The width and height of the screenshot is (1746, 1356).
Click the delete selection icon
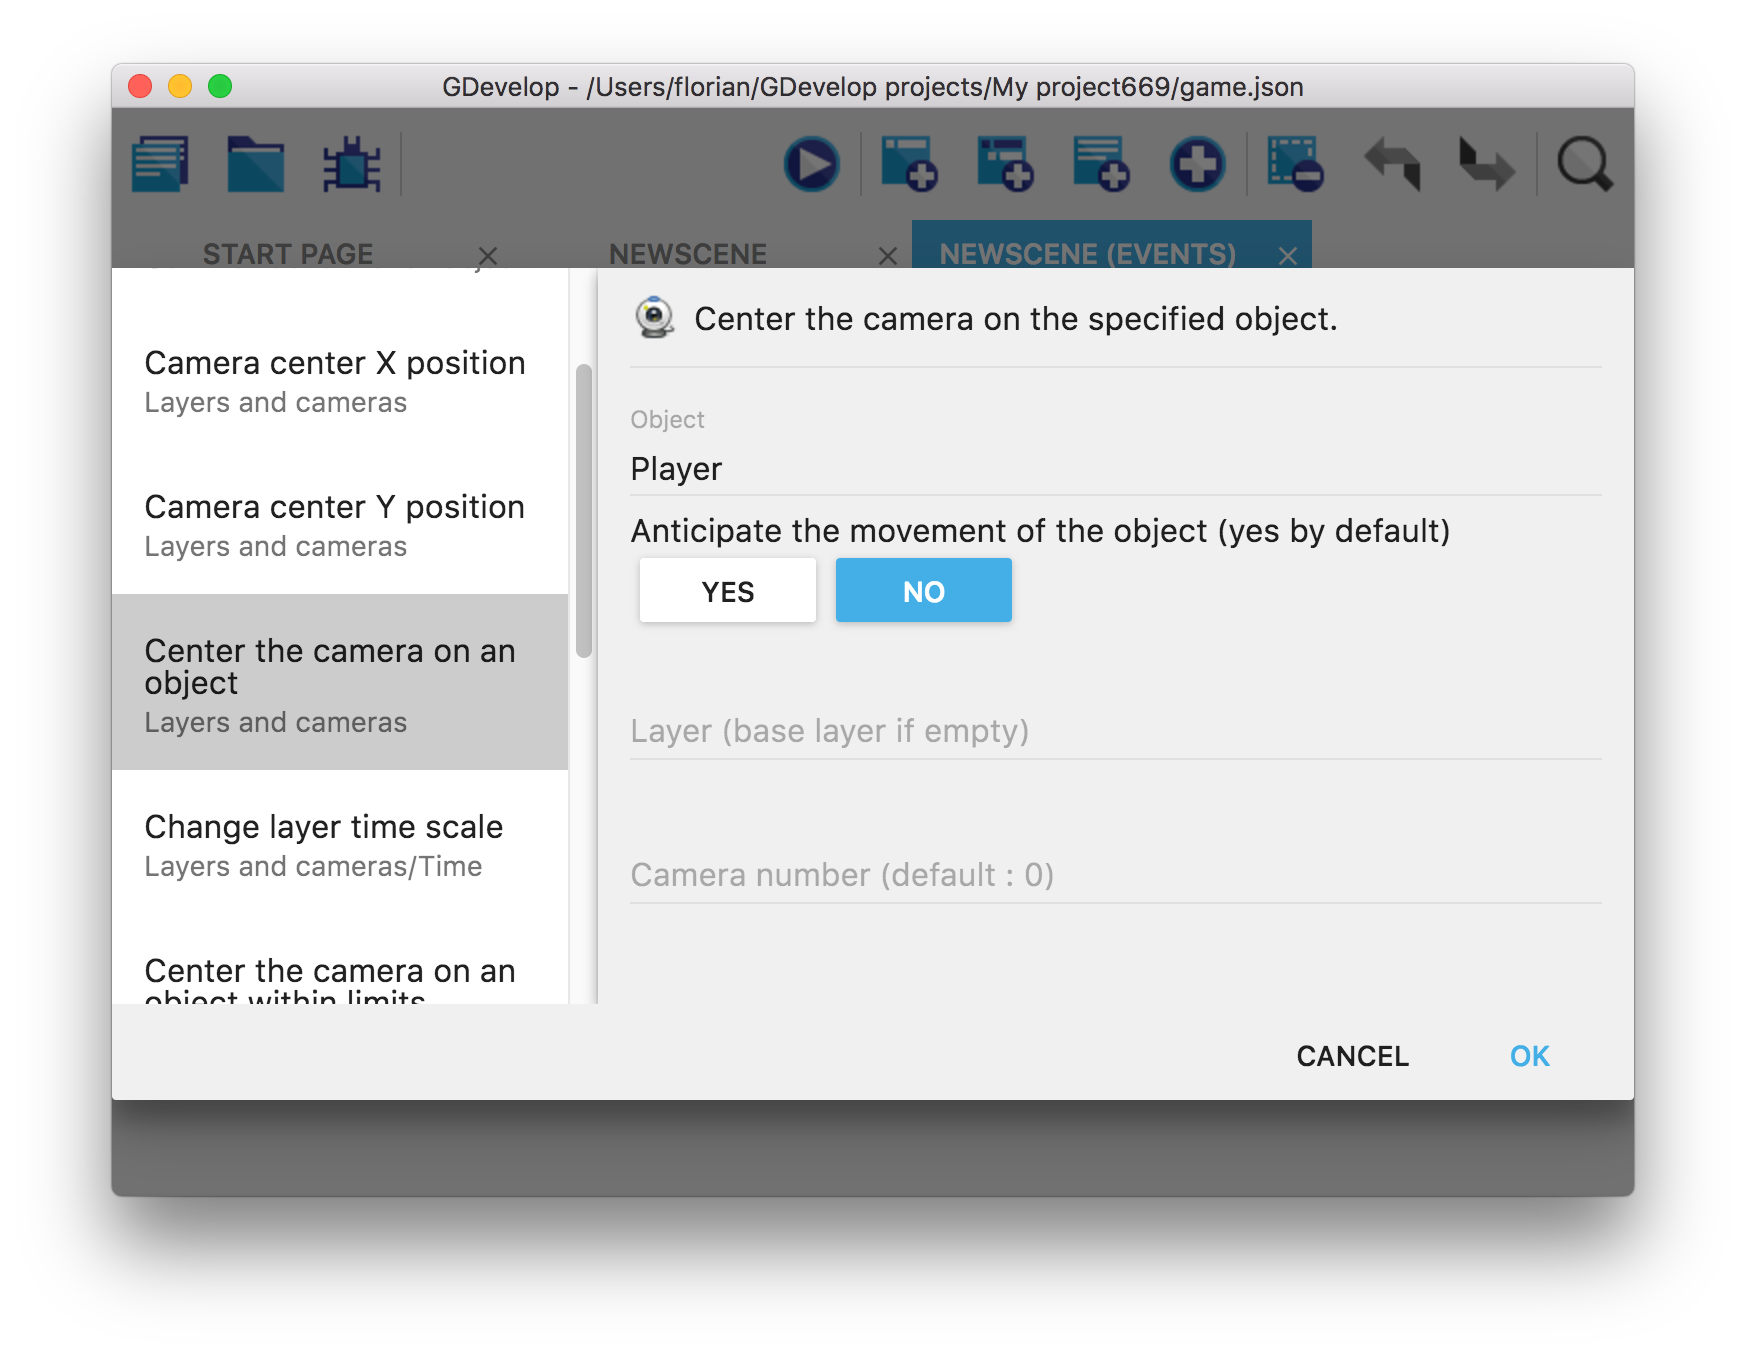pos(1294,164)
